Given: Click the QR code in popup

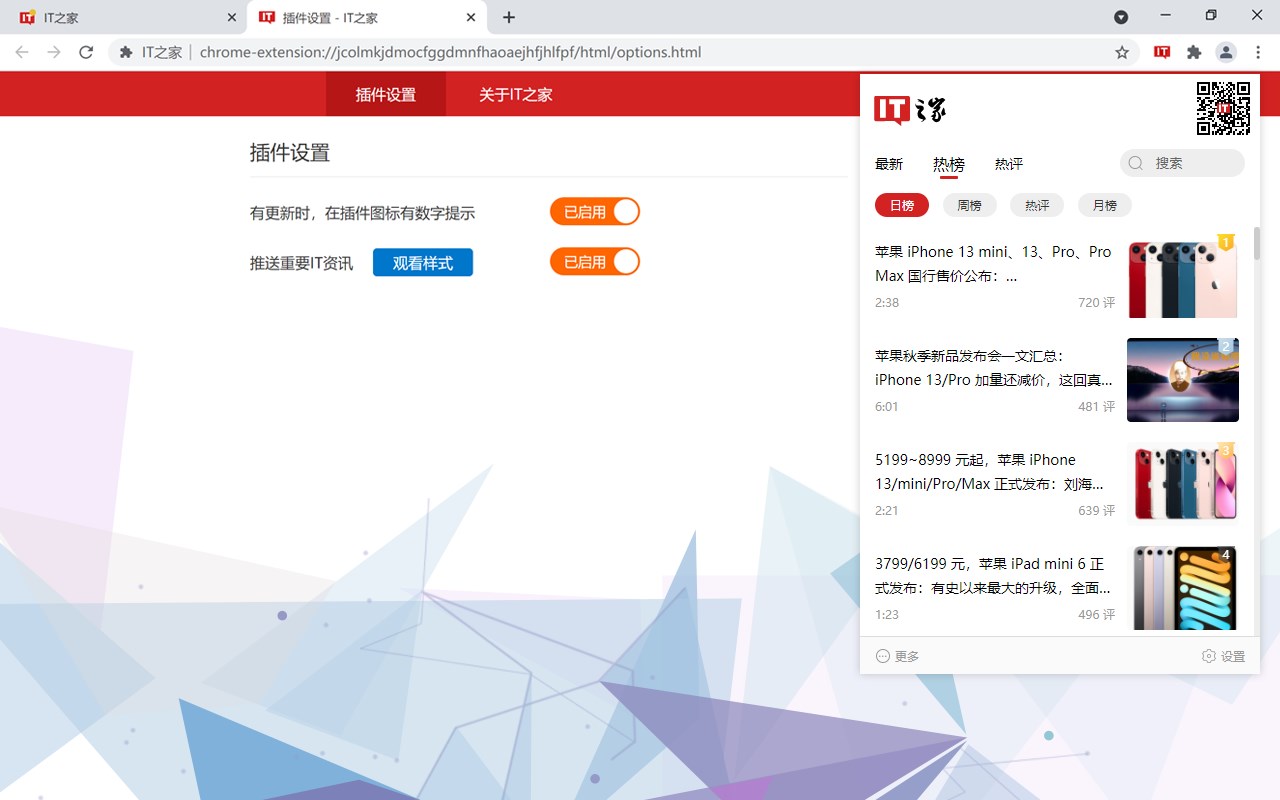Looking at the screenshot, I should point(1223,108).
